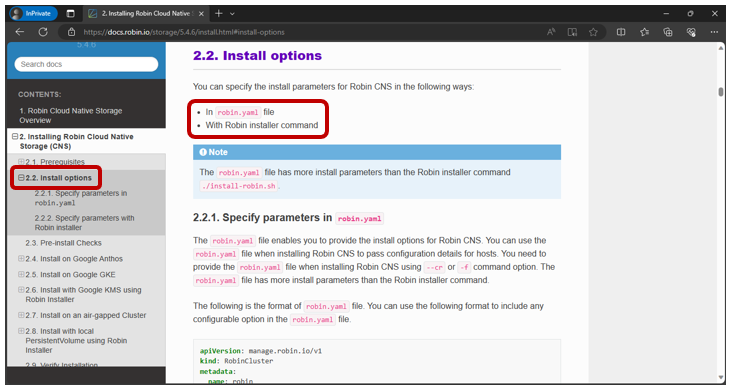Refresh the page
Image resolution: width=733 pixels, height=390 pixels.
pos(43,32)
